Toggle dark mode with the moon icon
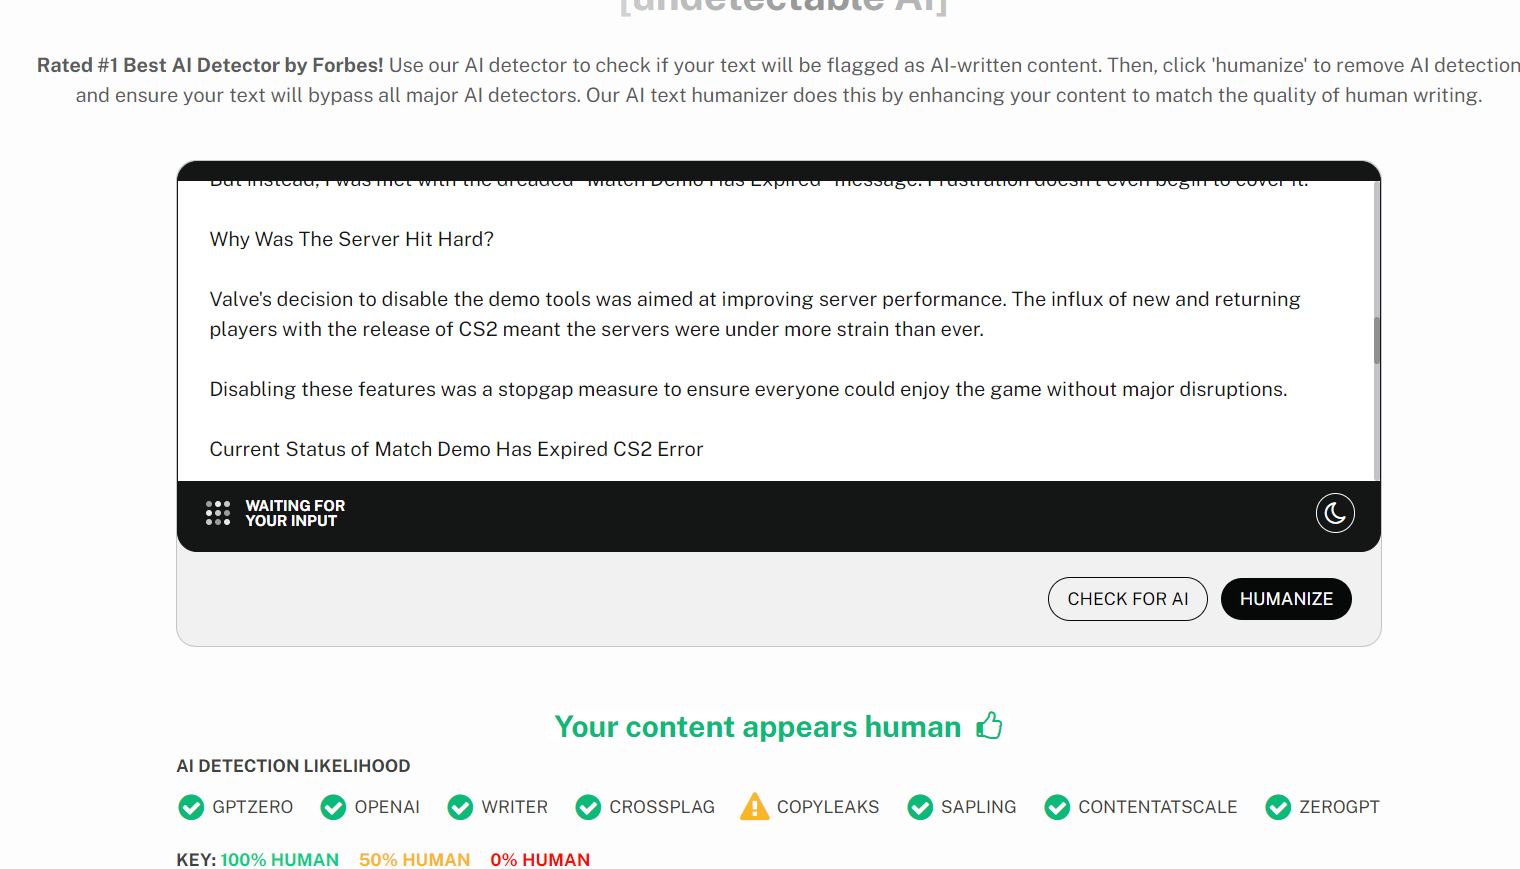The image size is (1520, 869). coord(1335,513)
